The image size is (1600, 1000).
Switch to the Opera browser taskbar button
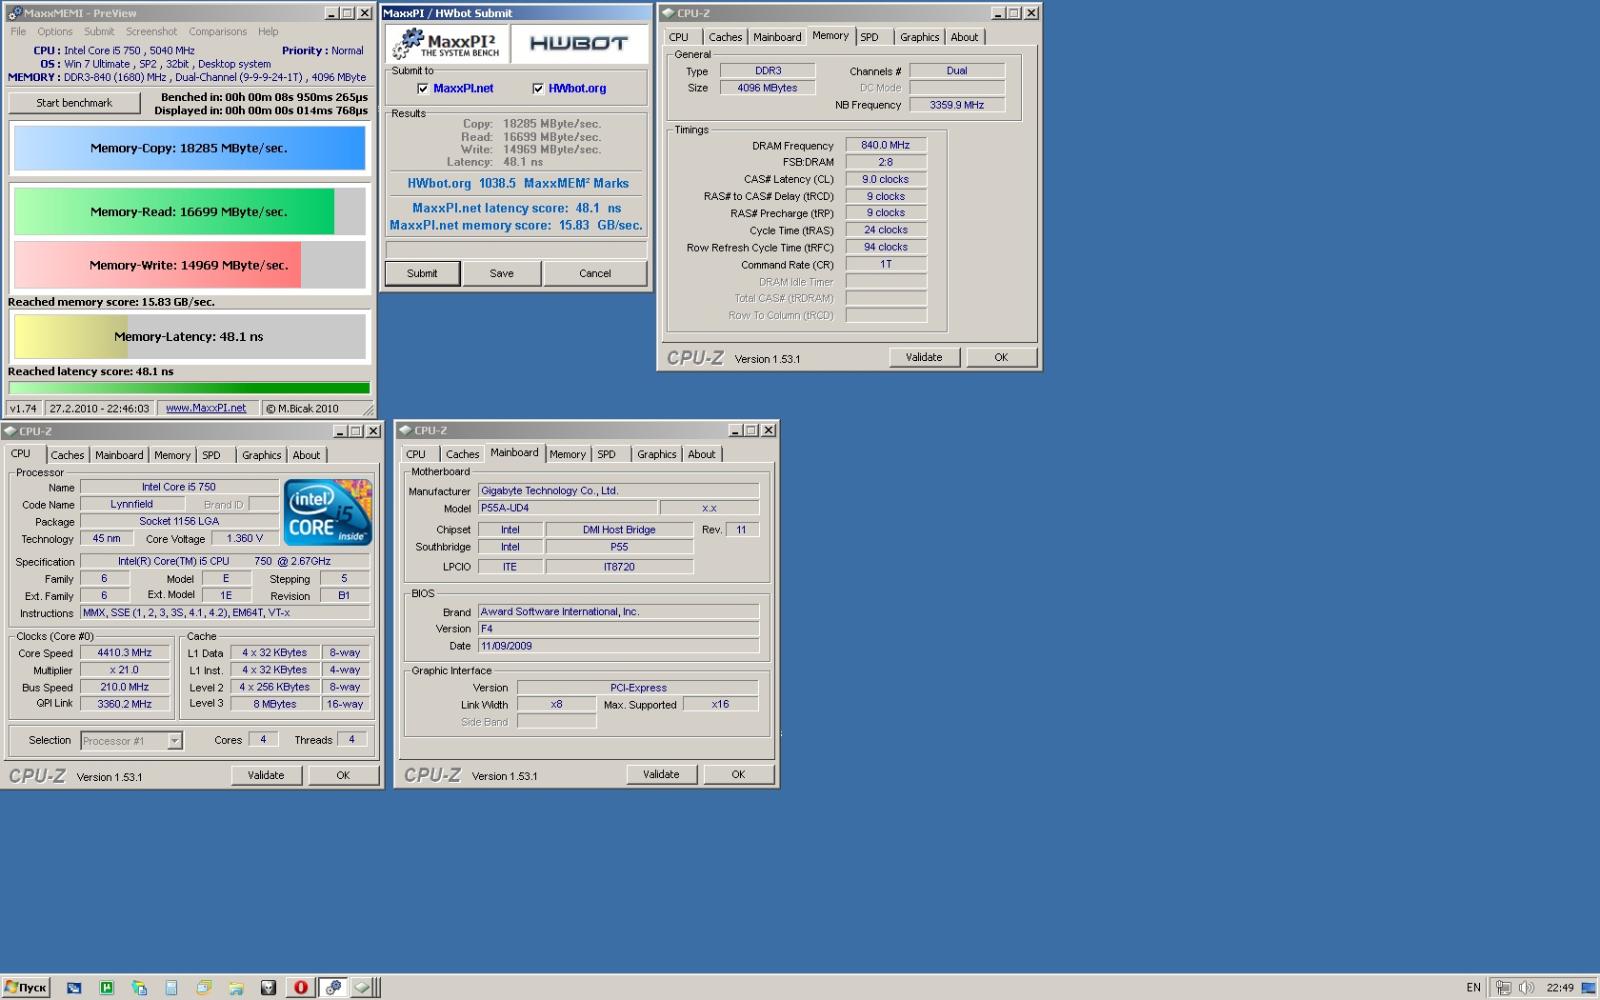[300, 987]
